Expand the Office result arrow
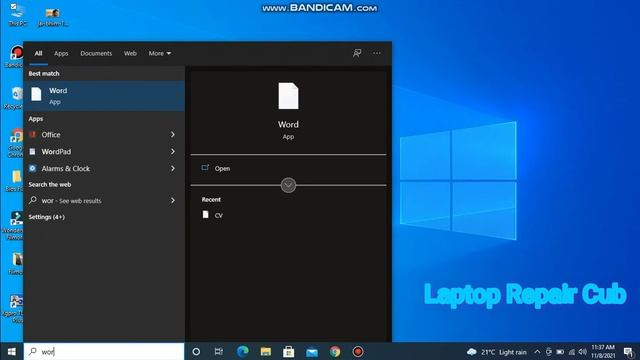The height and width of the screenshot is (360, 640). tap(173, 135)
